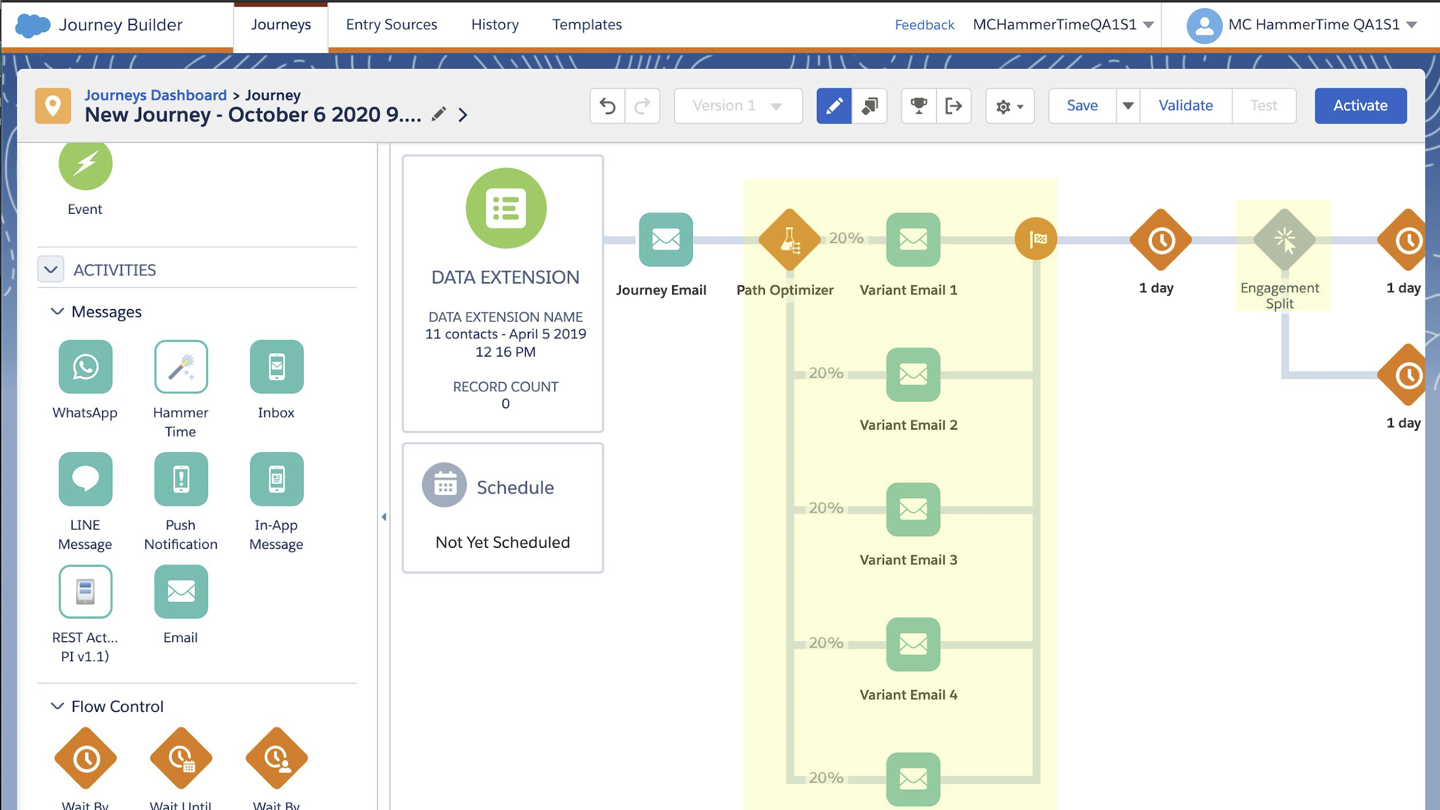Collapse the ACTIVITIES section

click(x=51, y=269)
